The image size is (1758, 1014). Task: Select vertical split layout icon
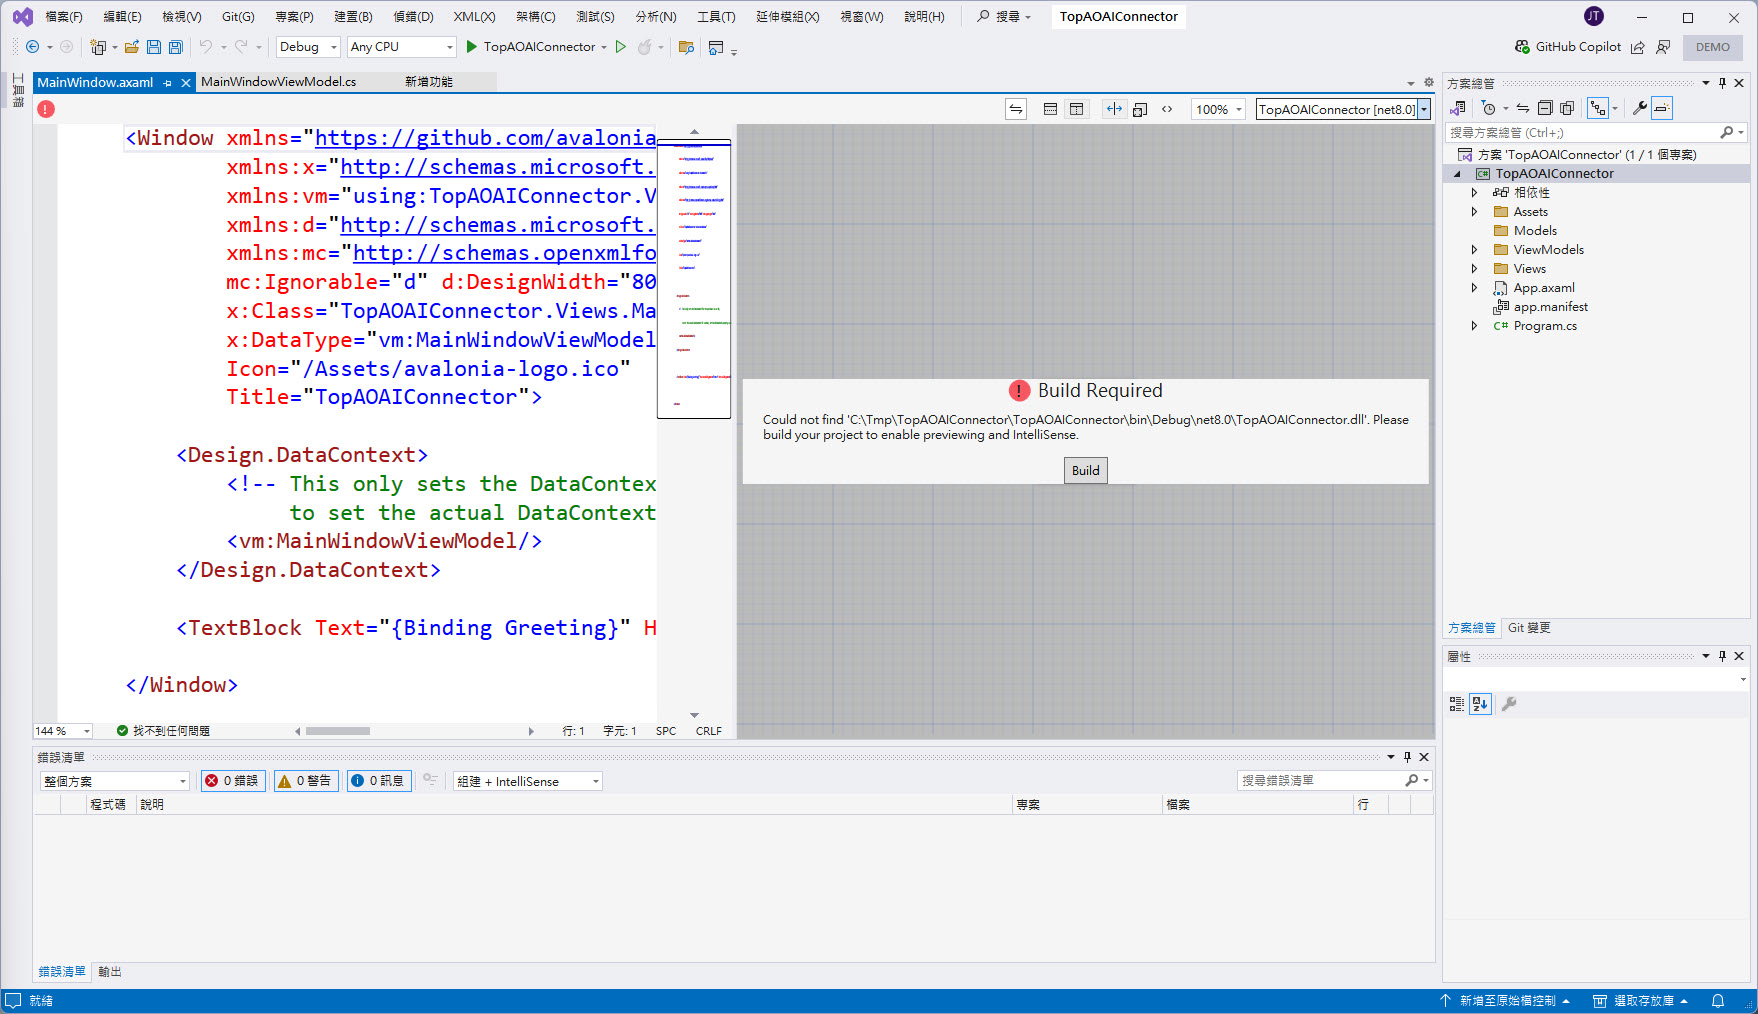coord(1076,109)
